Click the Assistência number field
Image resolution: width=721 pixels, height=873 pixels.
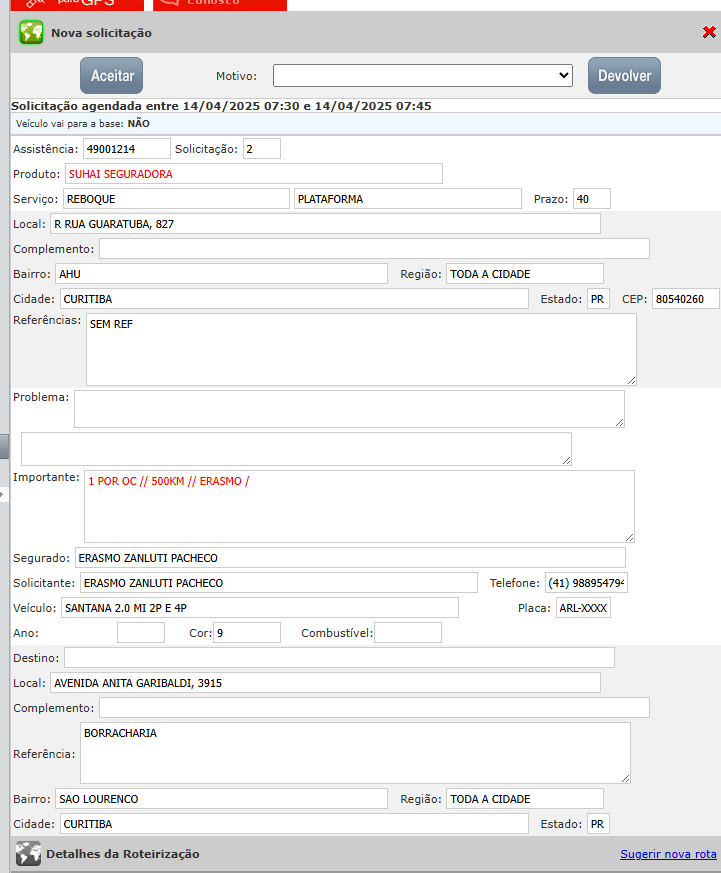tap(126, 149)
